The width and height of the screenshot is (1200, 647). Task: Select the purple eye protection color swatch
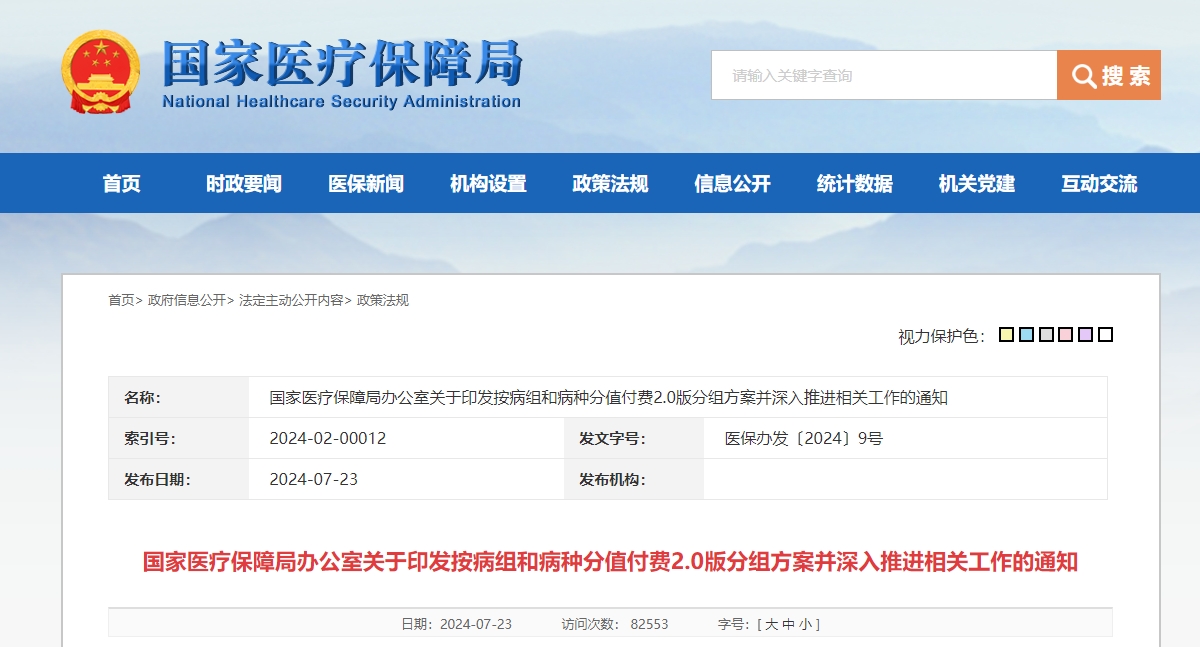click(1085, 334)
